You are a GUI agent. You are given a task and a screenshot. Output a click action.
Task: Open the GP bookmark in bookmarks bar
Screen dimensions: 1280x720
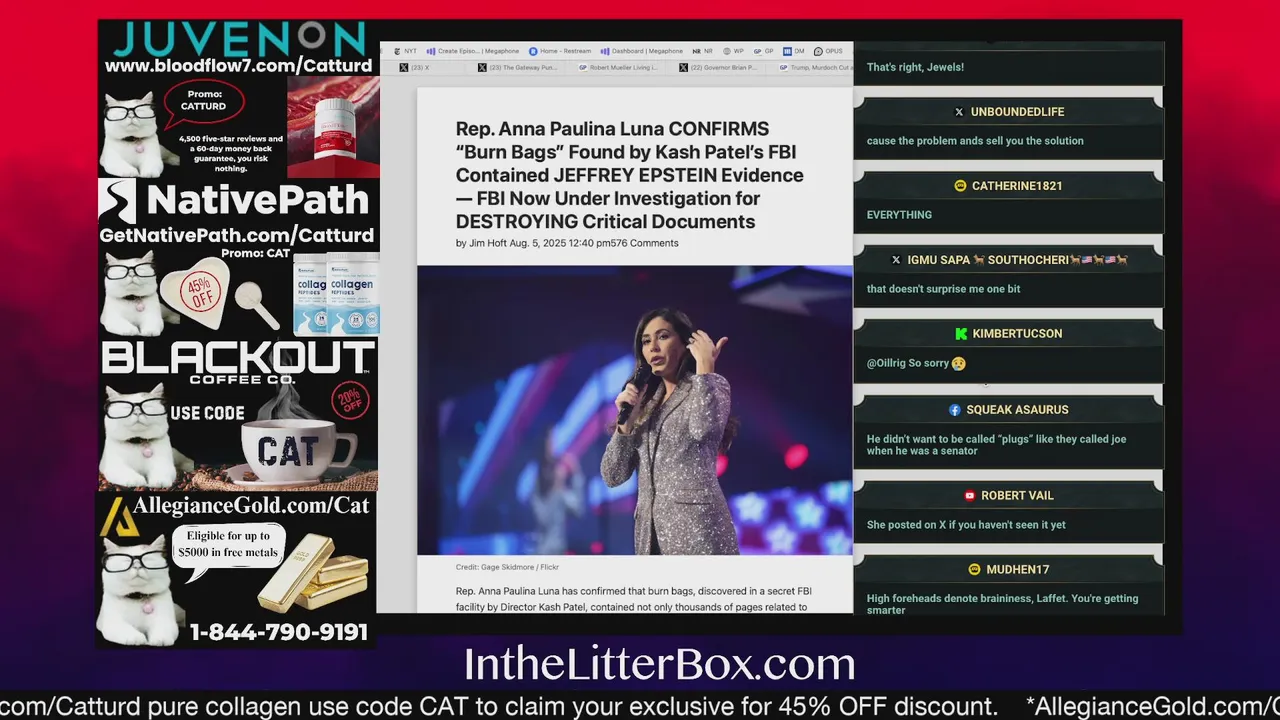coord(763,51)
